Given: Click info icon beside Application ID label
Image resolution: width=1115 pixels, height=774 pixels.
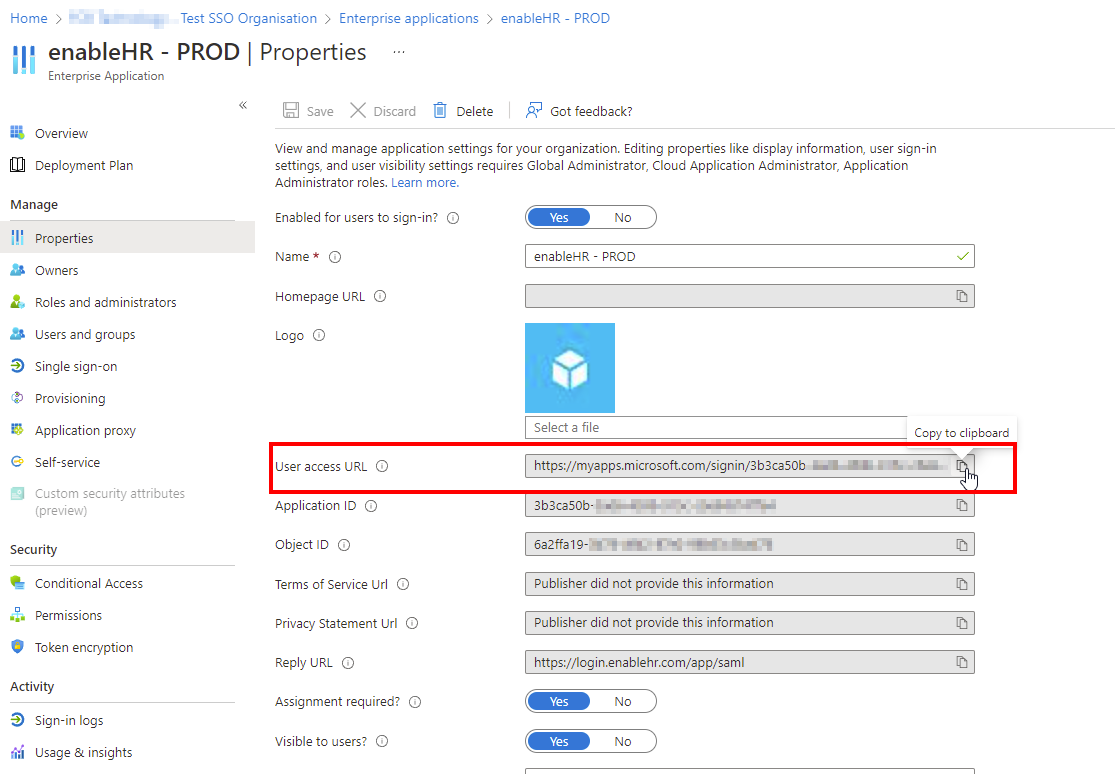Looking at the screenshot, I should click(x=370, y=506).
